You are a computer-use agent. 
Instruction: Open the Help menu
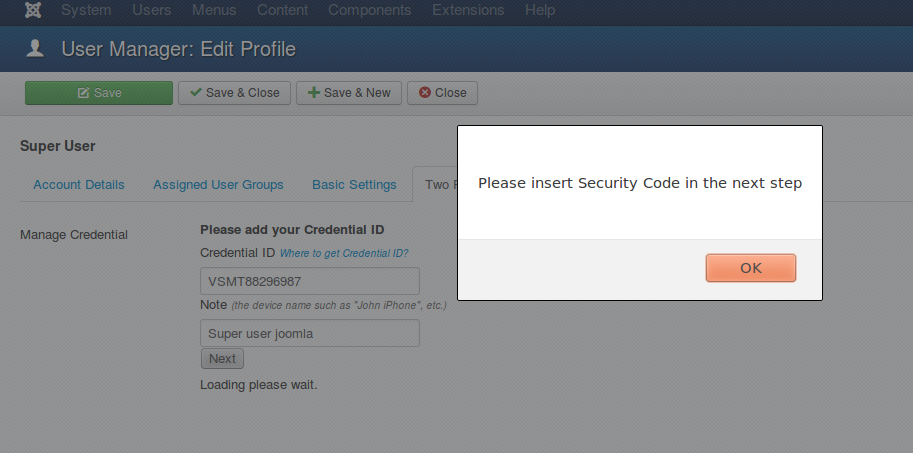[x=540, y=10]
